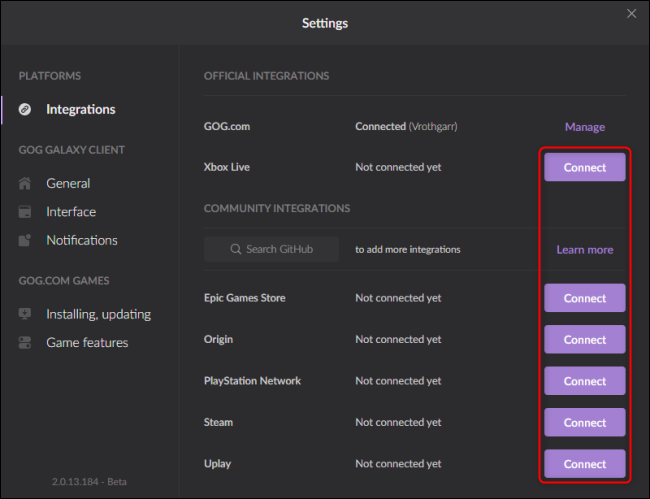
Task: Connect the Steam account
Action: (584, 422)
